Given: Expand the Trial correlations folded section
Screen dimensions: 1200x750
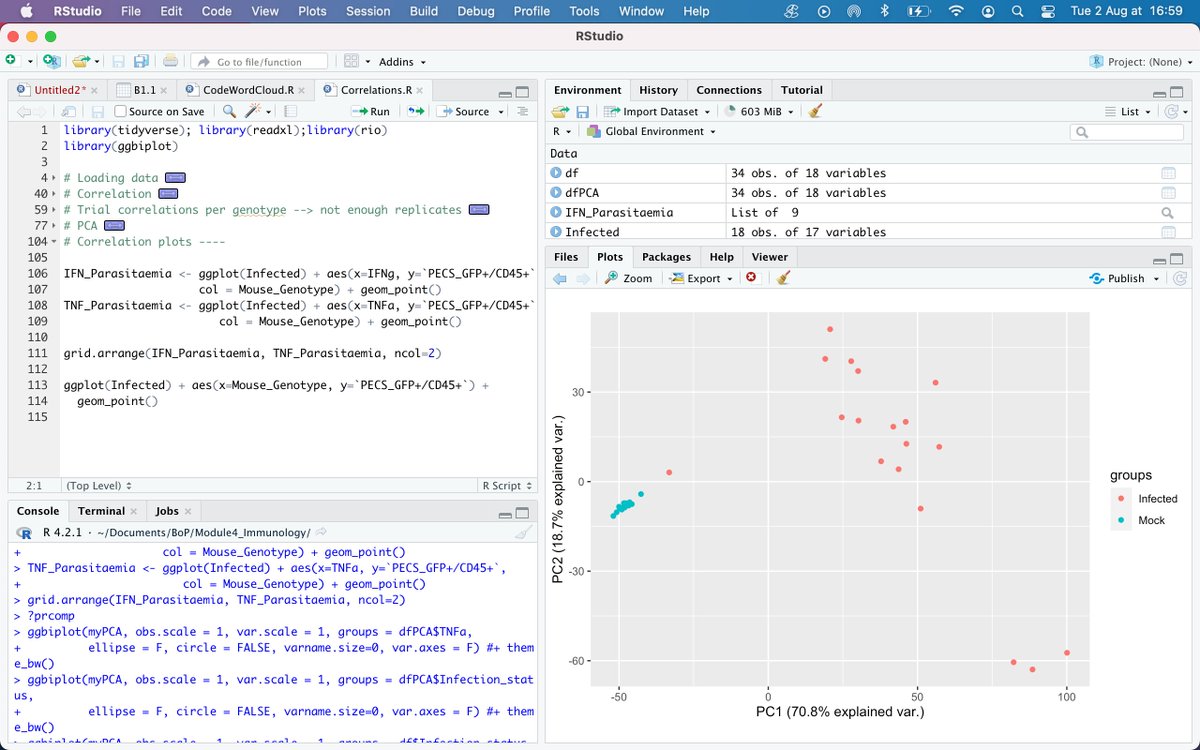Looking at the screenshot, I should coord(479,210).
